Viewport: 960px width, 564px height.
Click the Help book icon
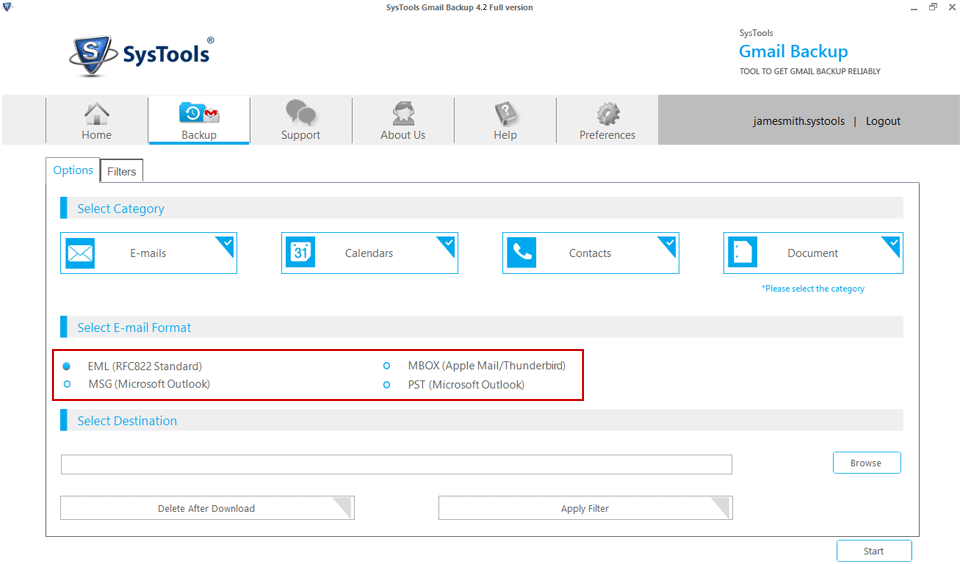coord(505,114)
